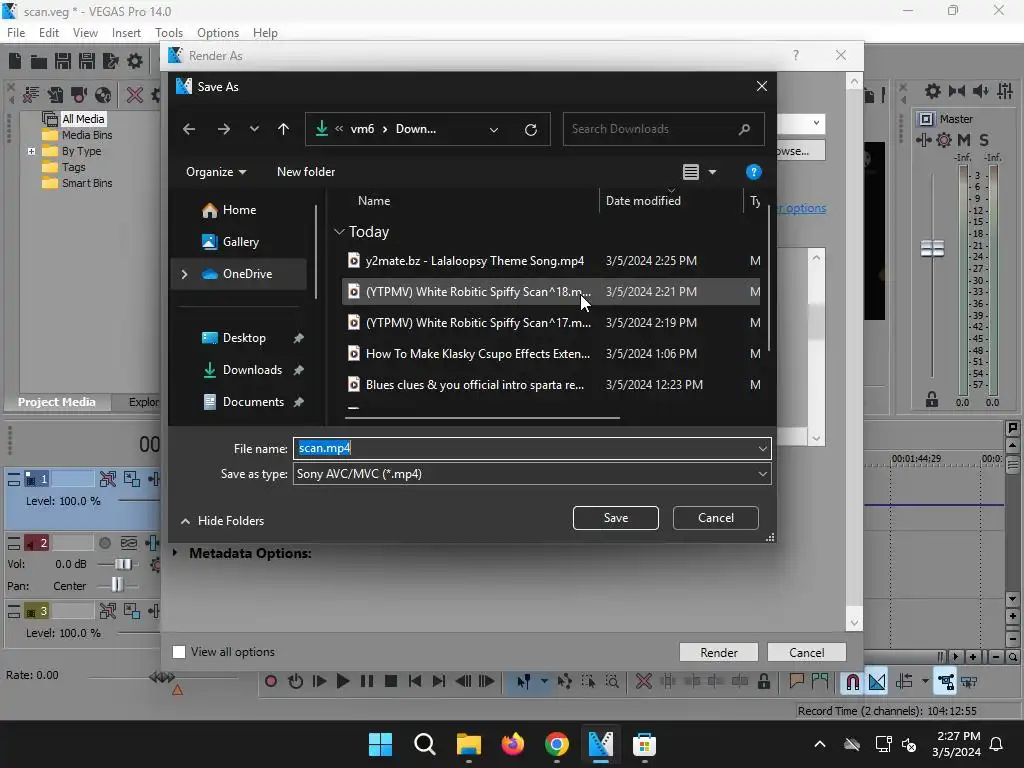Click the Pause button in transport
This screenshot has height=768, width=1024.
tap(367, 682)
